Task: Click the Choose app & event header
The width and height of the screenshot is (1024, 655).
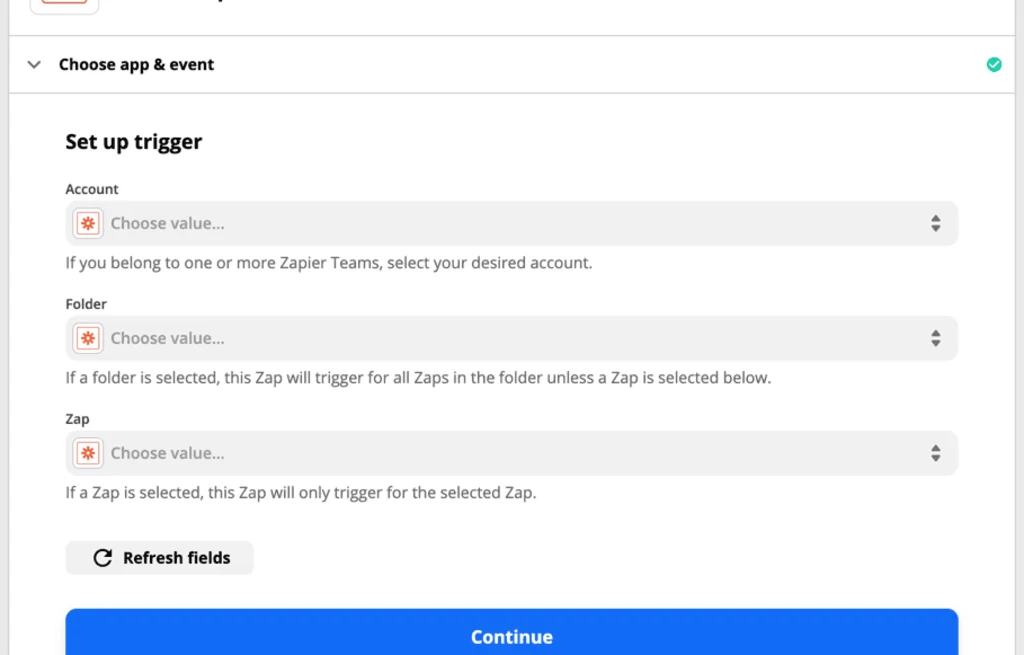Action: point(136,64)
